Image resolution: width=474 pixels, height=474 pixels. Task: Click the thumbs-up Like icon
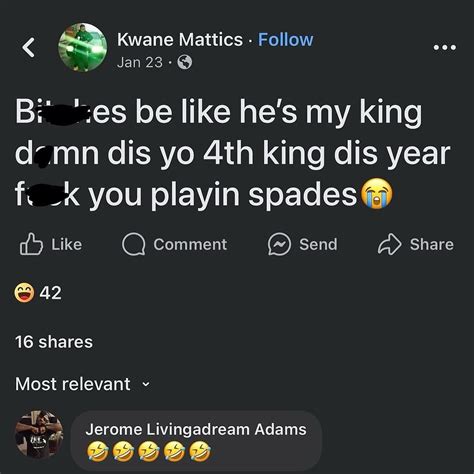pos(31,244)
